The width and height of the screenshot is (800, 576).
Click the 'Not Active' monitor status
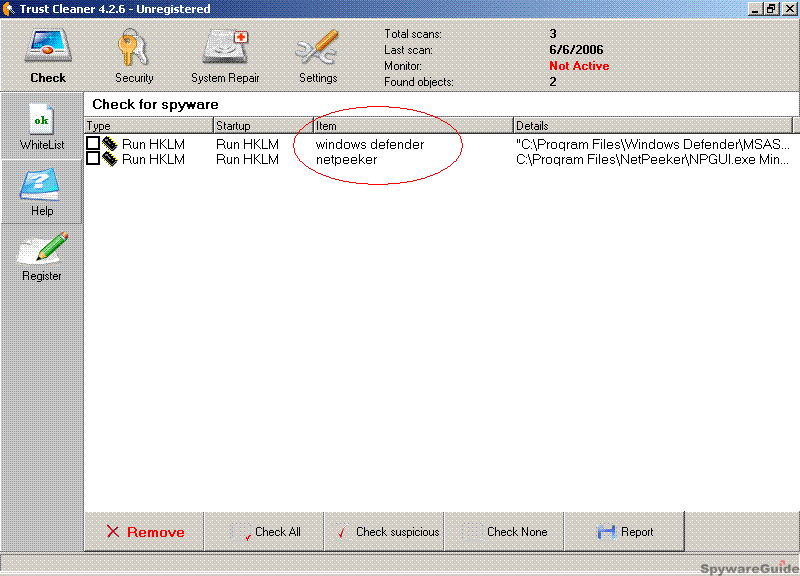click(x=579, y=66)
